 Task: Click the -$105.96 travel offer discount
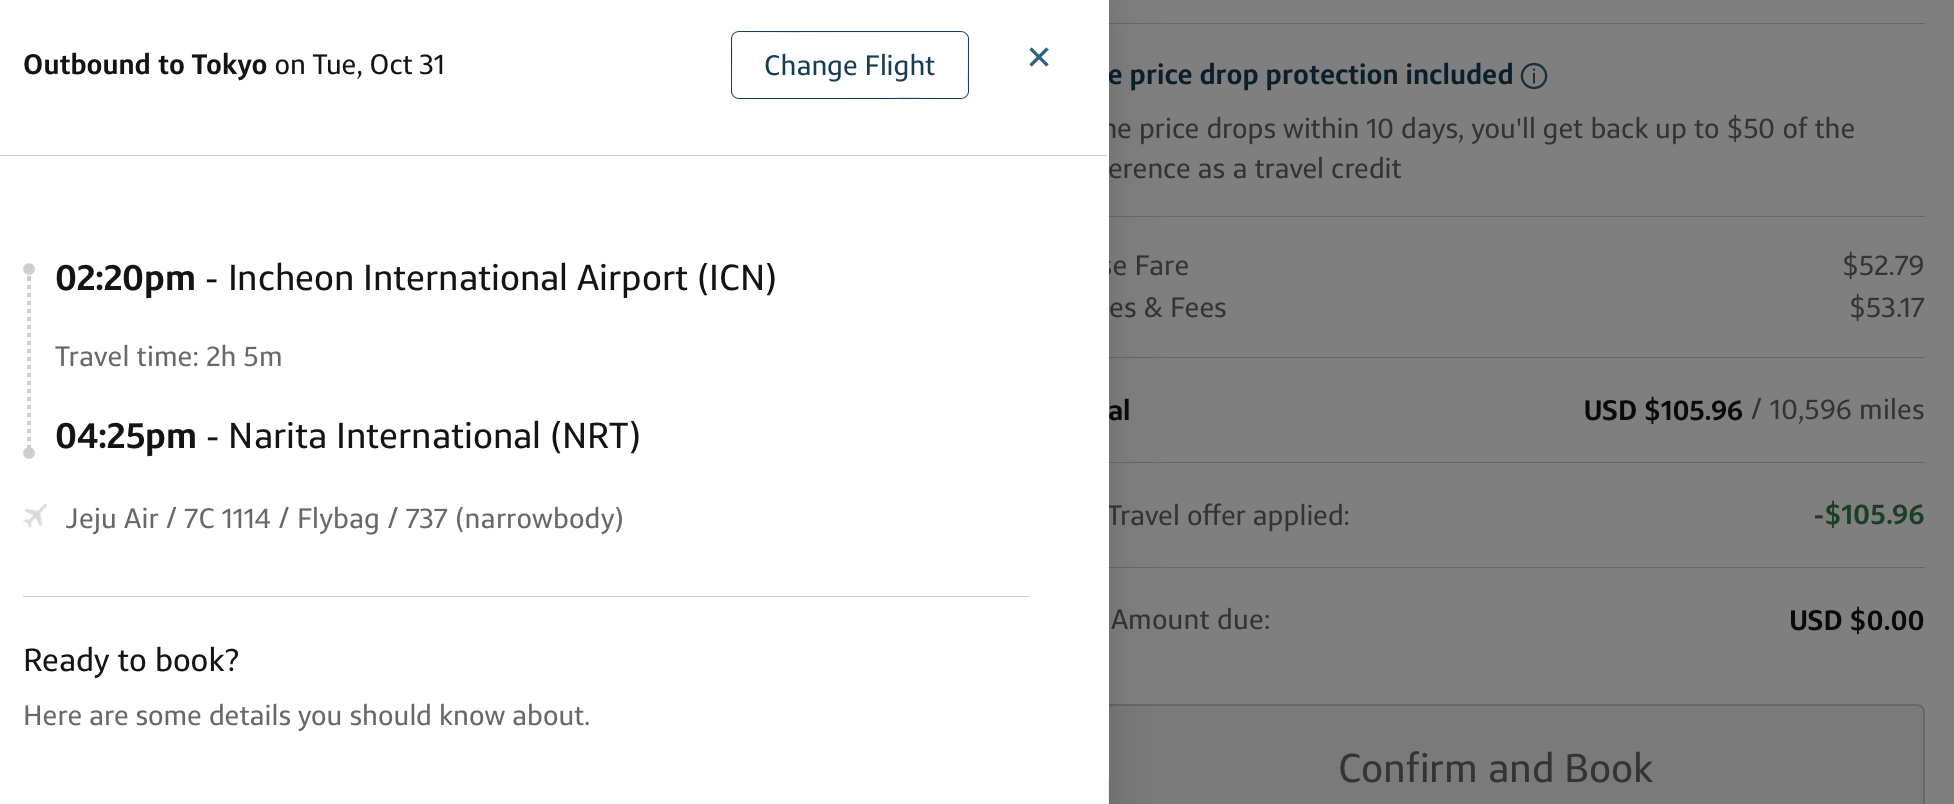1868,515
